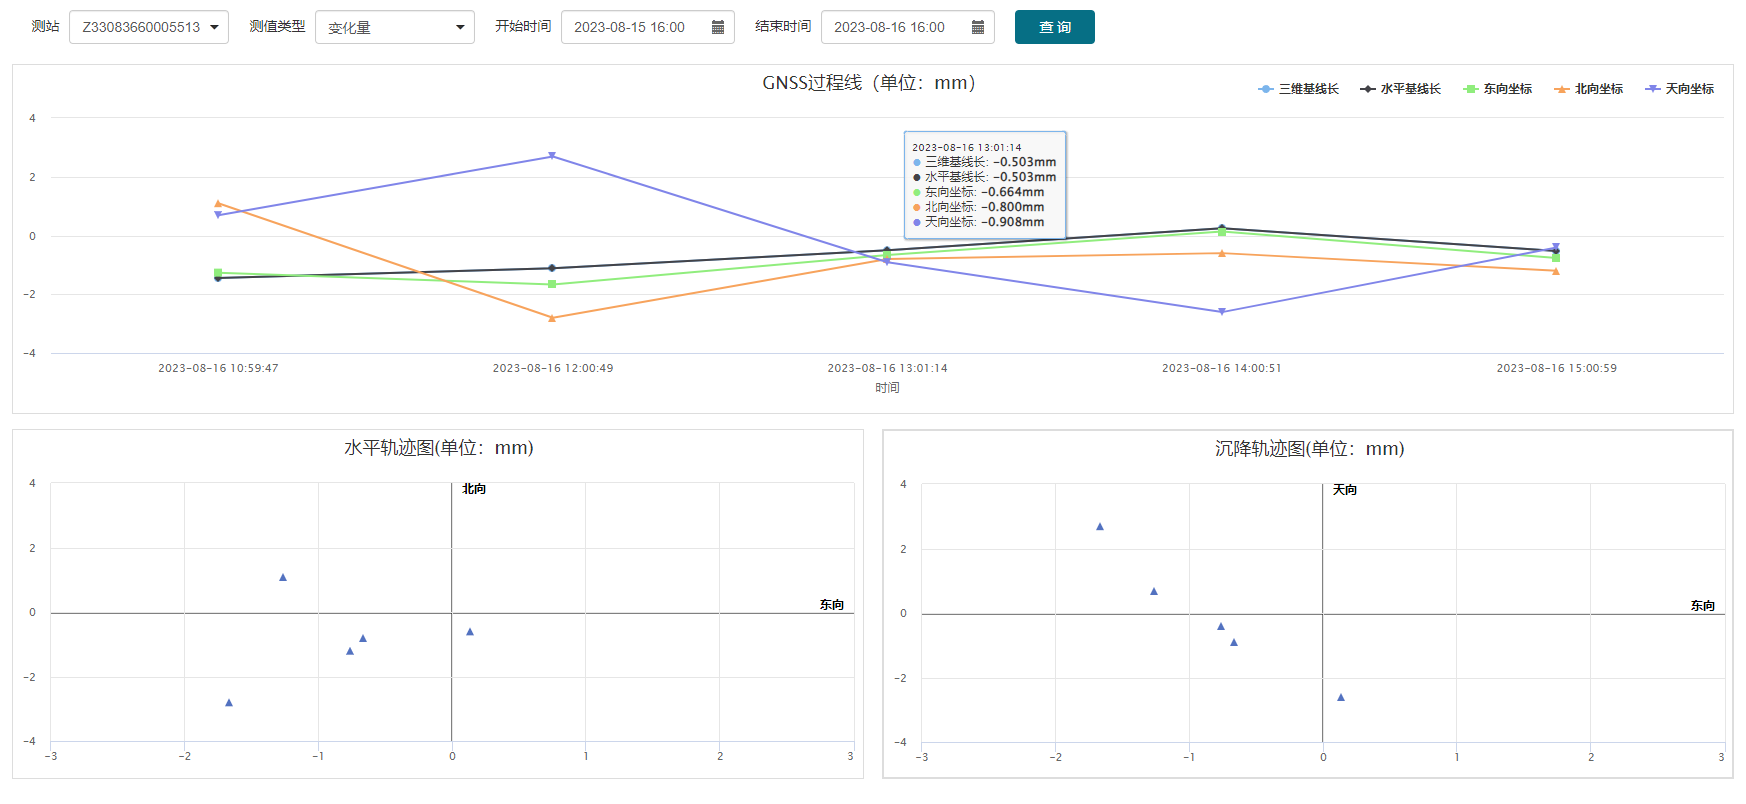
Task: Open the end time calendar icon
Action: tap(977, 27)
